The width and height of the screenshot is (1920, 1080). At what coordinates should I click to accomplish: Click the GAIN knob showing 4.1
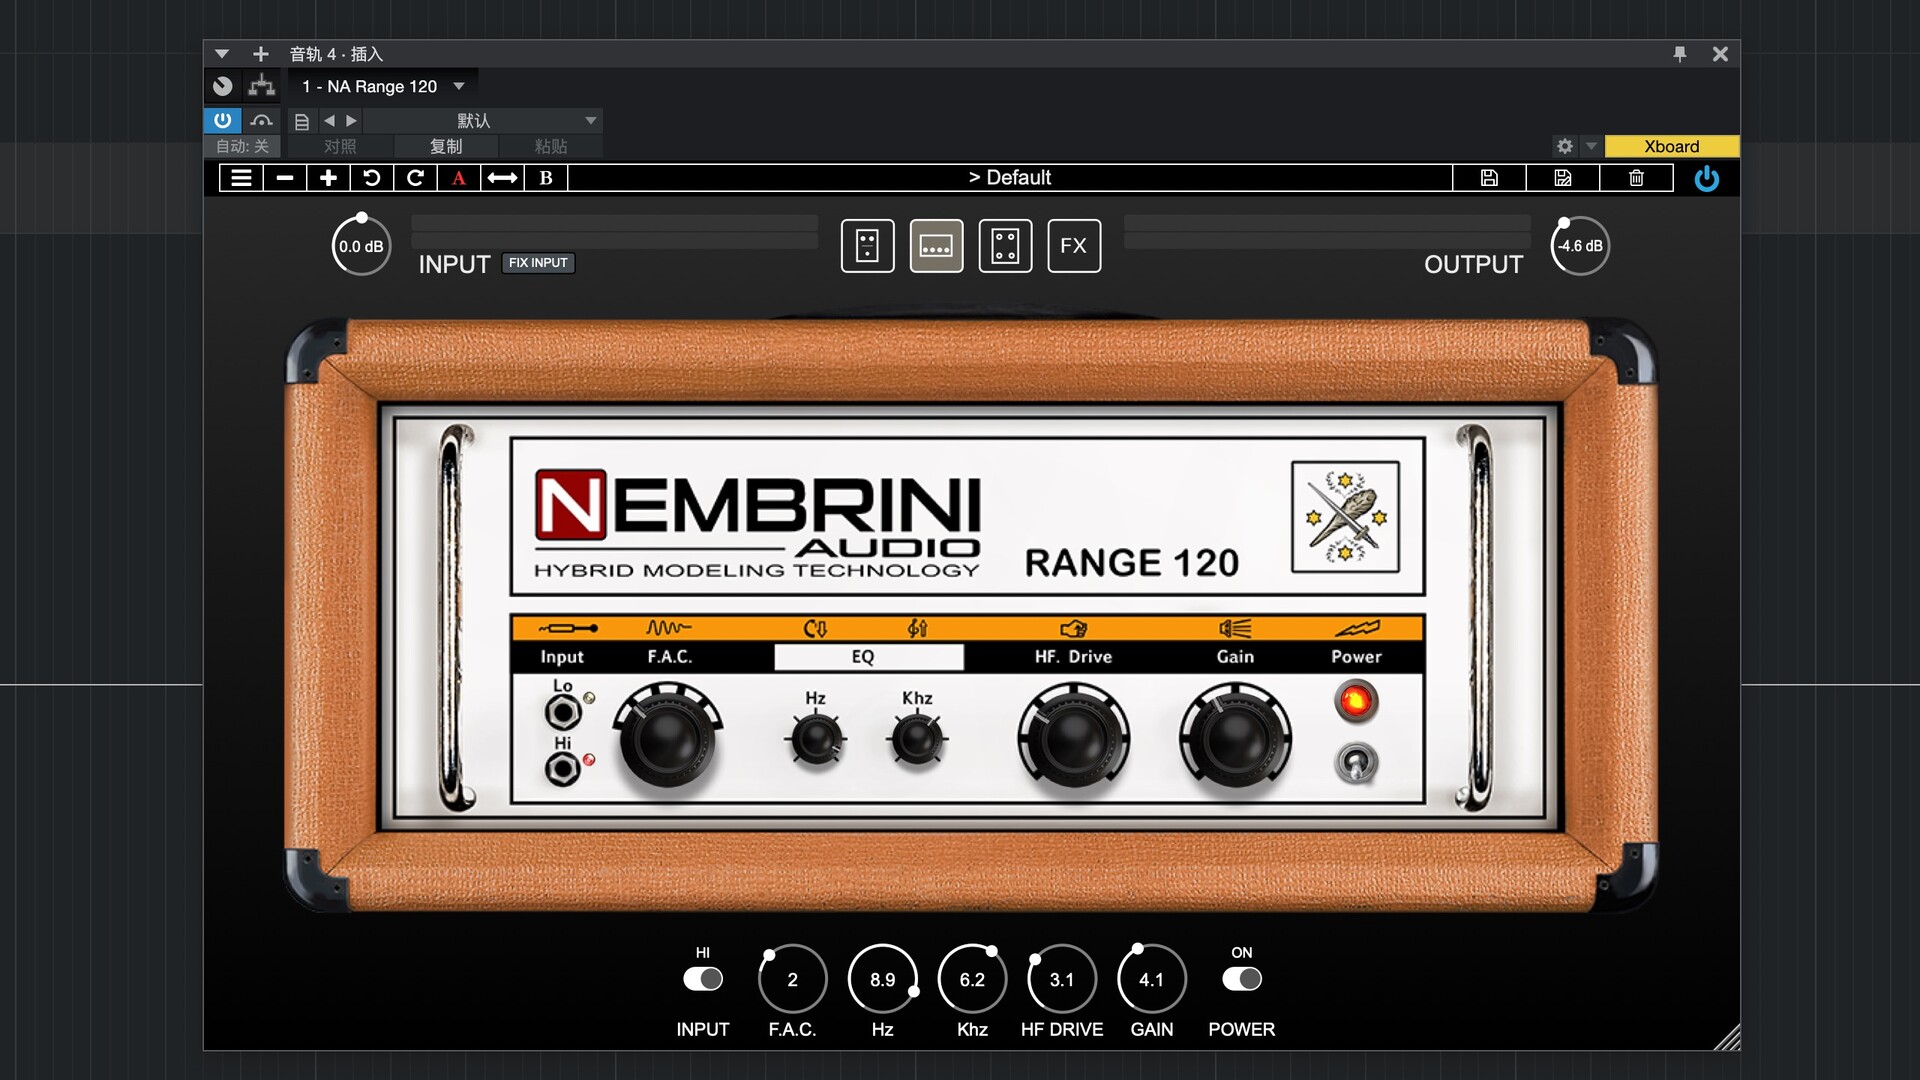point(1152,980)
